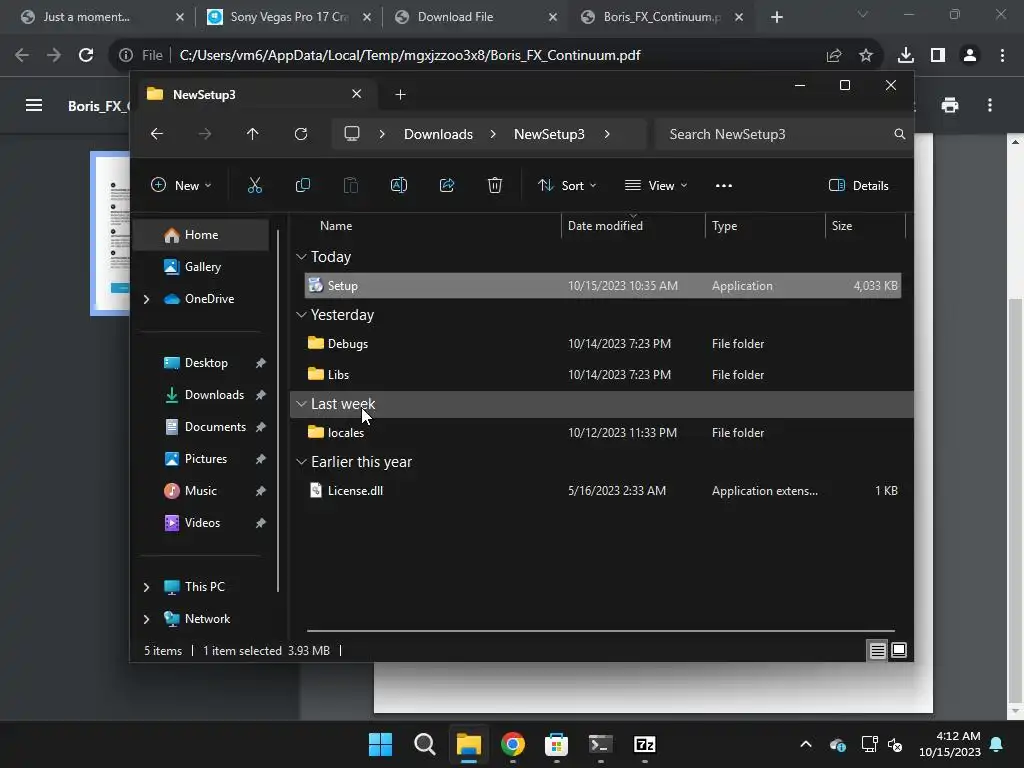Show hidden system tray icons chevron
Screen dimensions: 1024x768
[806, 744]
